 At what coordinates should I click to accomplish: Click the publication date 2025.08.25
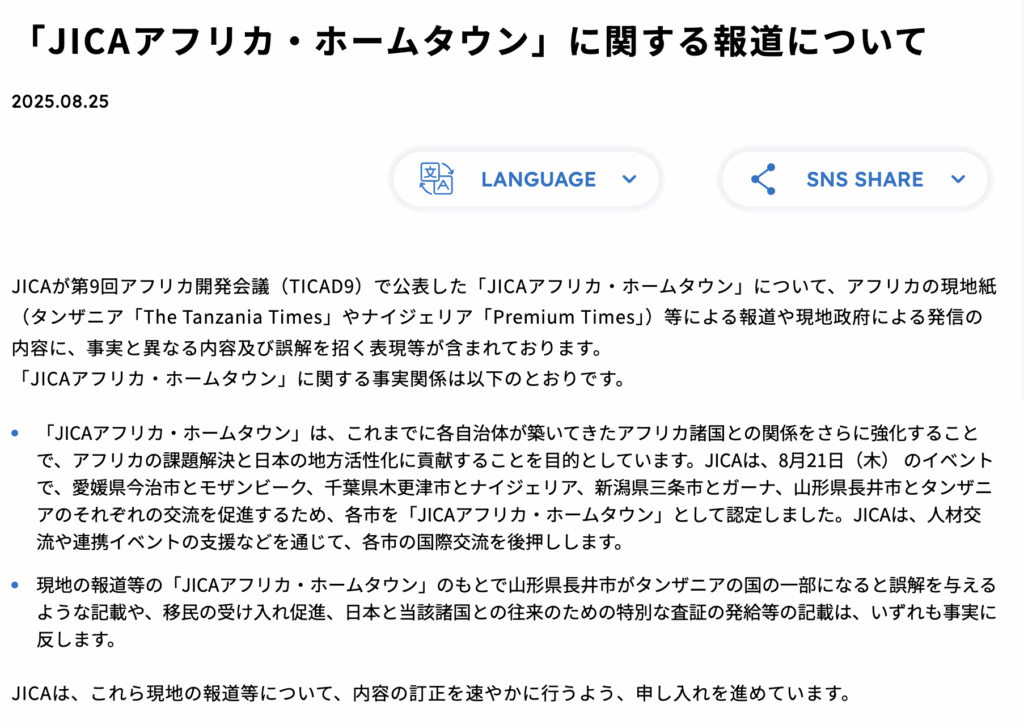pos(60,101)
